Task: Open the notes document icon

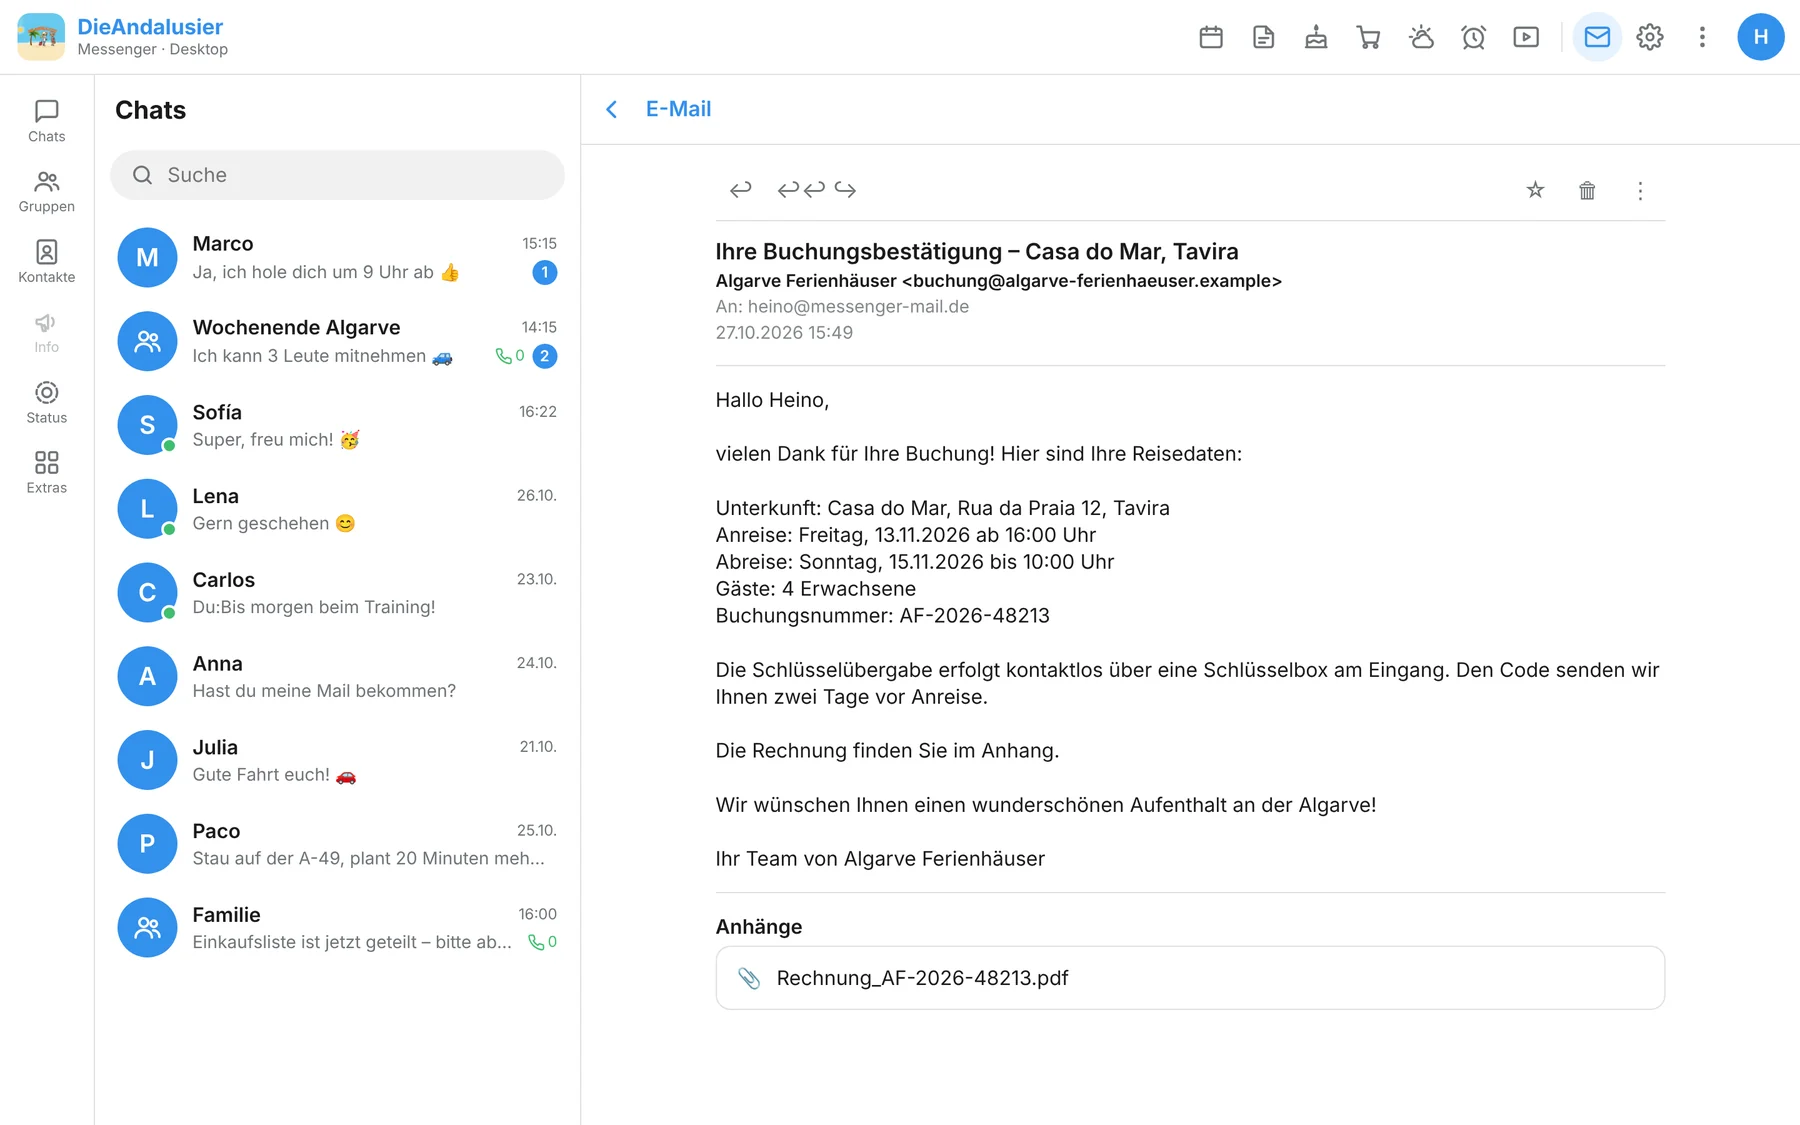Action: point(1263,37)
